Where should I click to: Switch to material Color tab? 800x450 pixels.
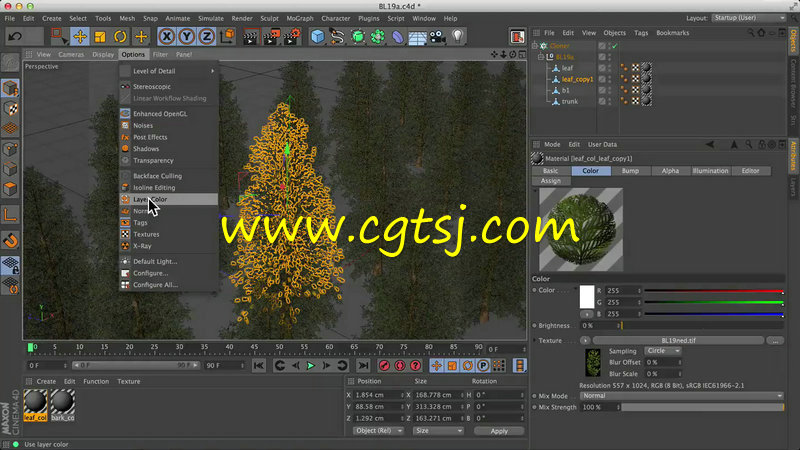pos(590,171)
